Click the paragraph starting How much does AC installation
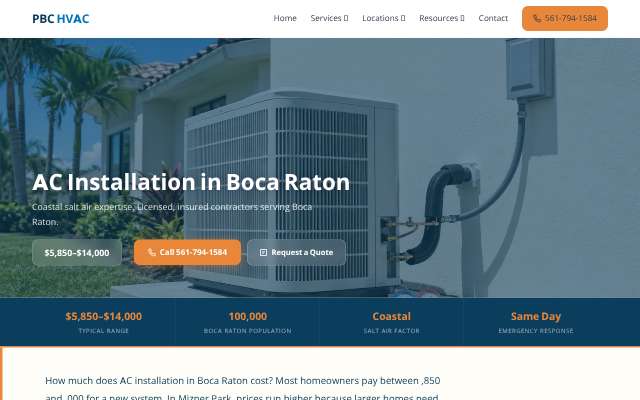 [x=242, y=388]
